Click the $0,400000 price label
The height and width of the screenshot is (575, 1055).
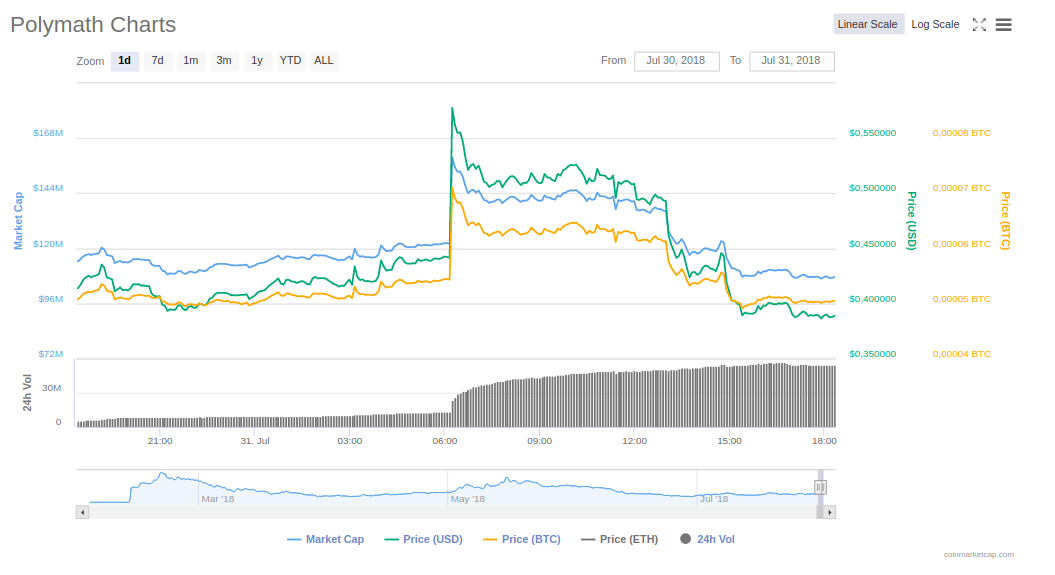click(873, 299)
